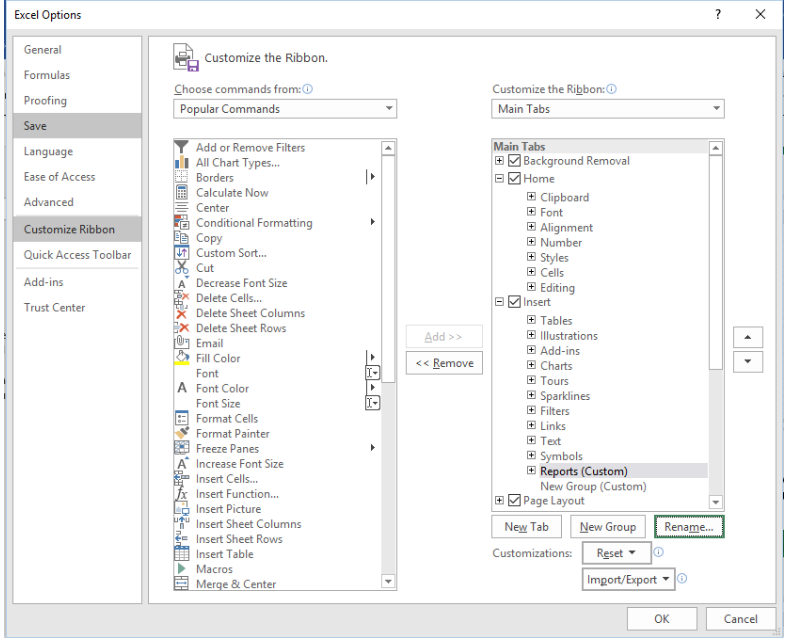The image size is (787, 638).
Task: Expand the Background Removal tab node
Action: point(499,161)
